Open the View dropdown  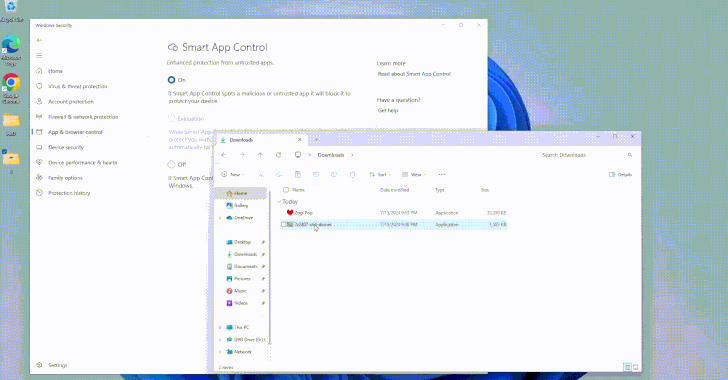(414, 175)
